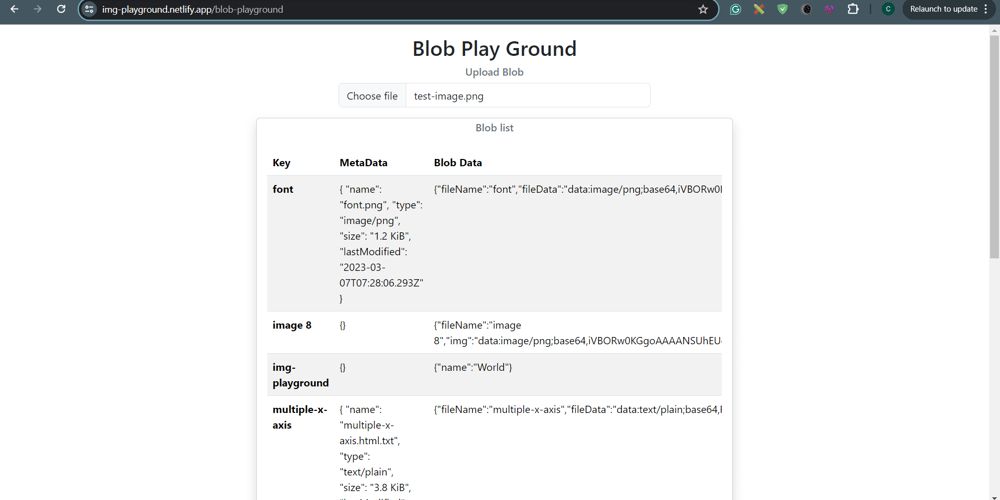Bookmark this page with the star icon
This screenshot has width=1000, height=500.
[703, 9]
